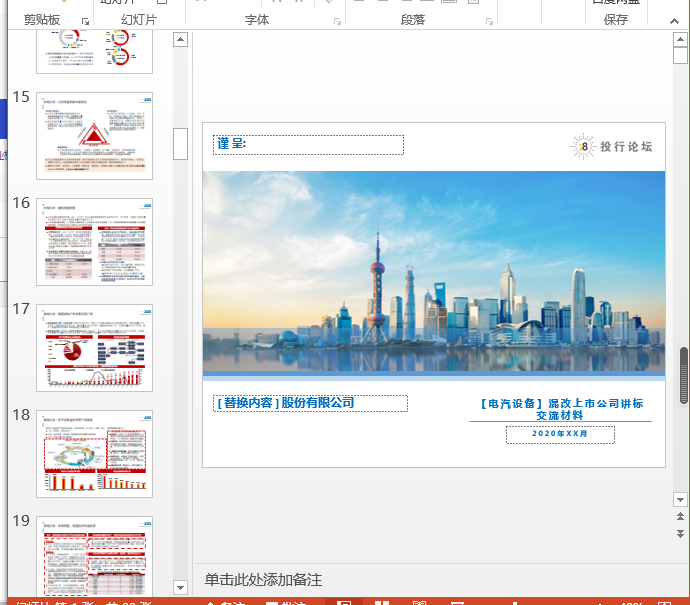Screen dimensions: 690x605
Task: Select the partially visible donut-chart thumbnail above slide 15
Action: click(95, 51)
